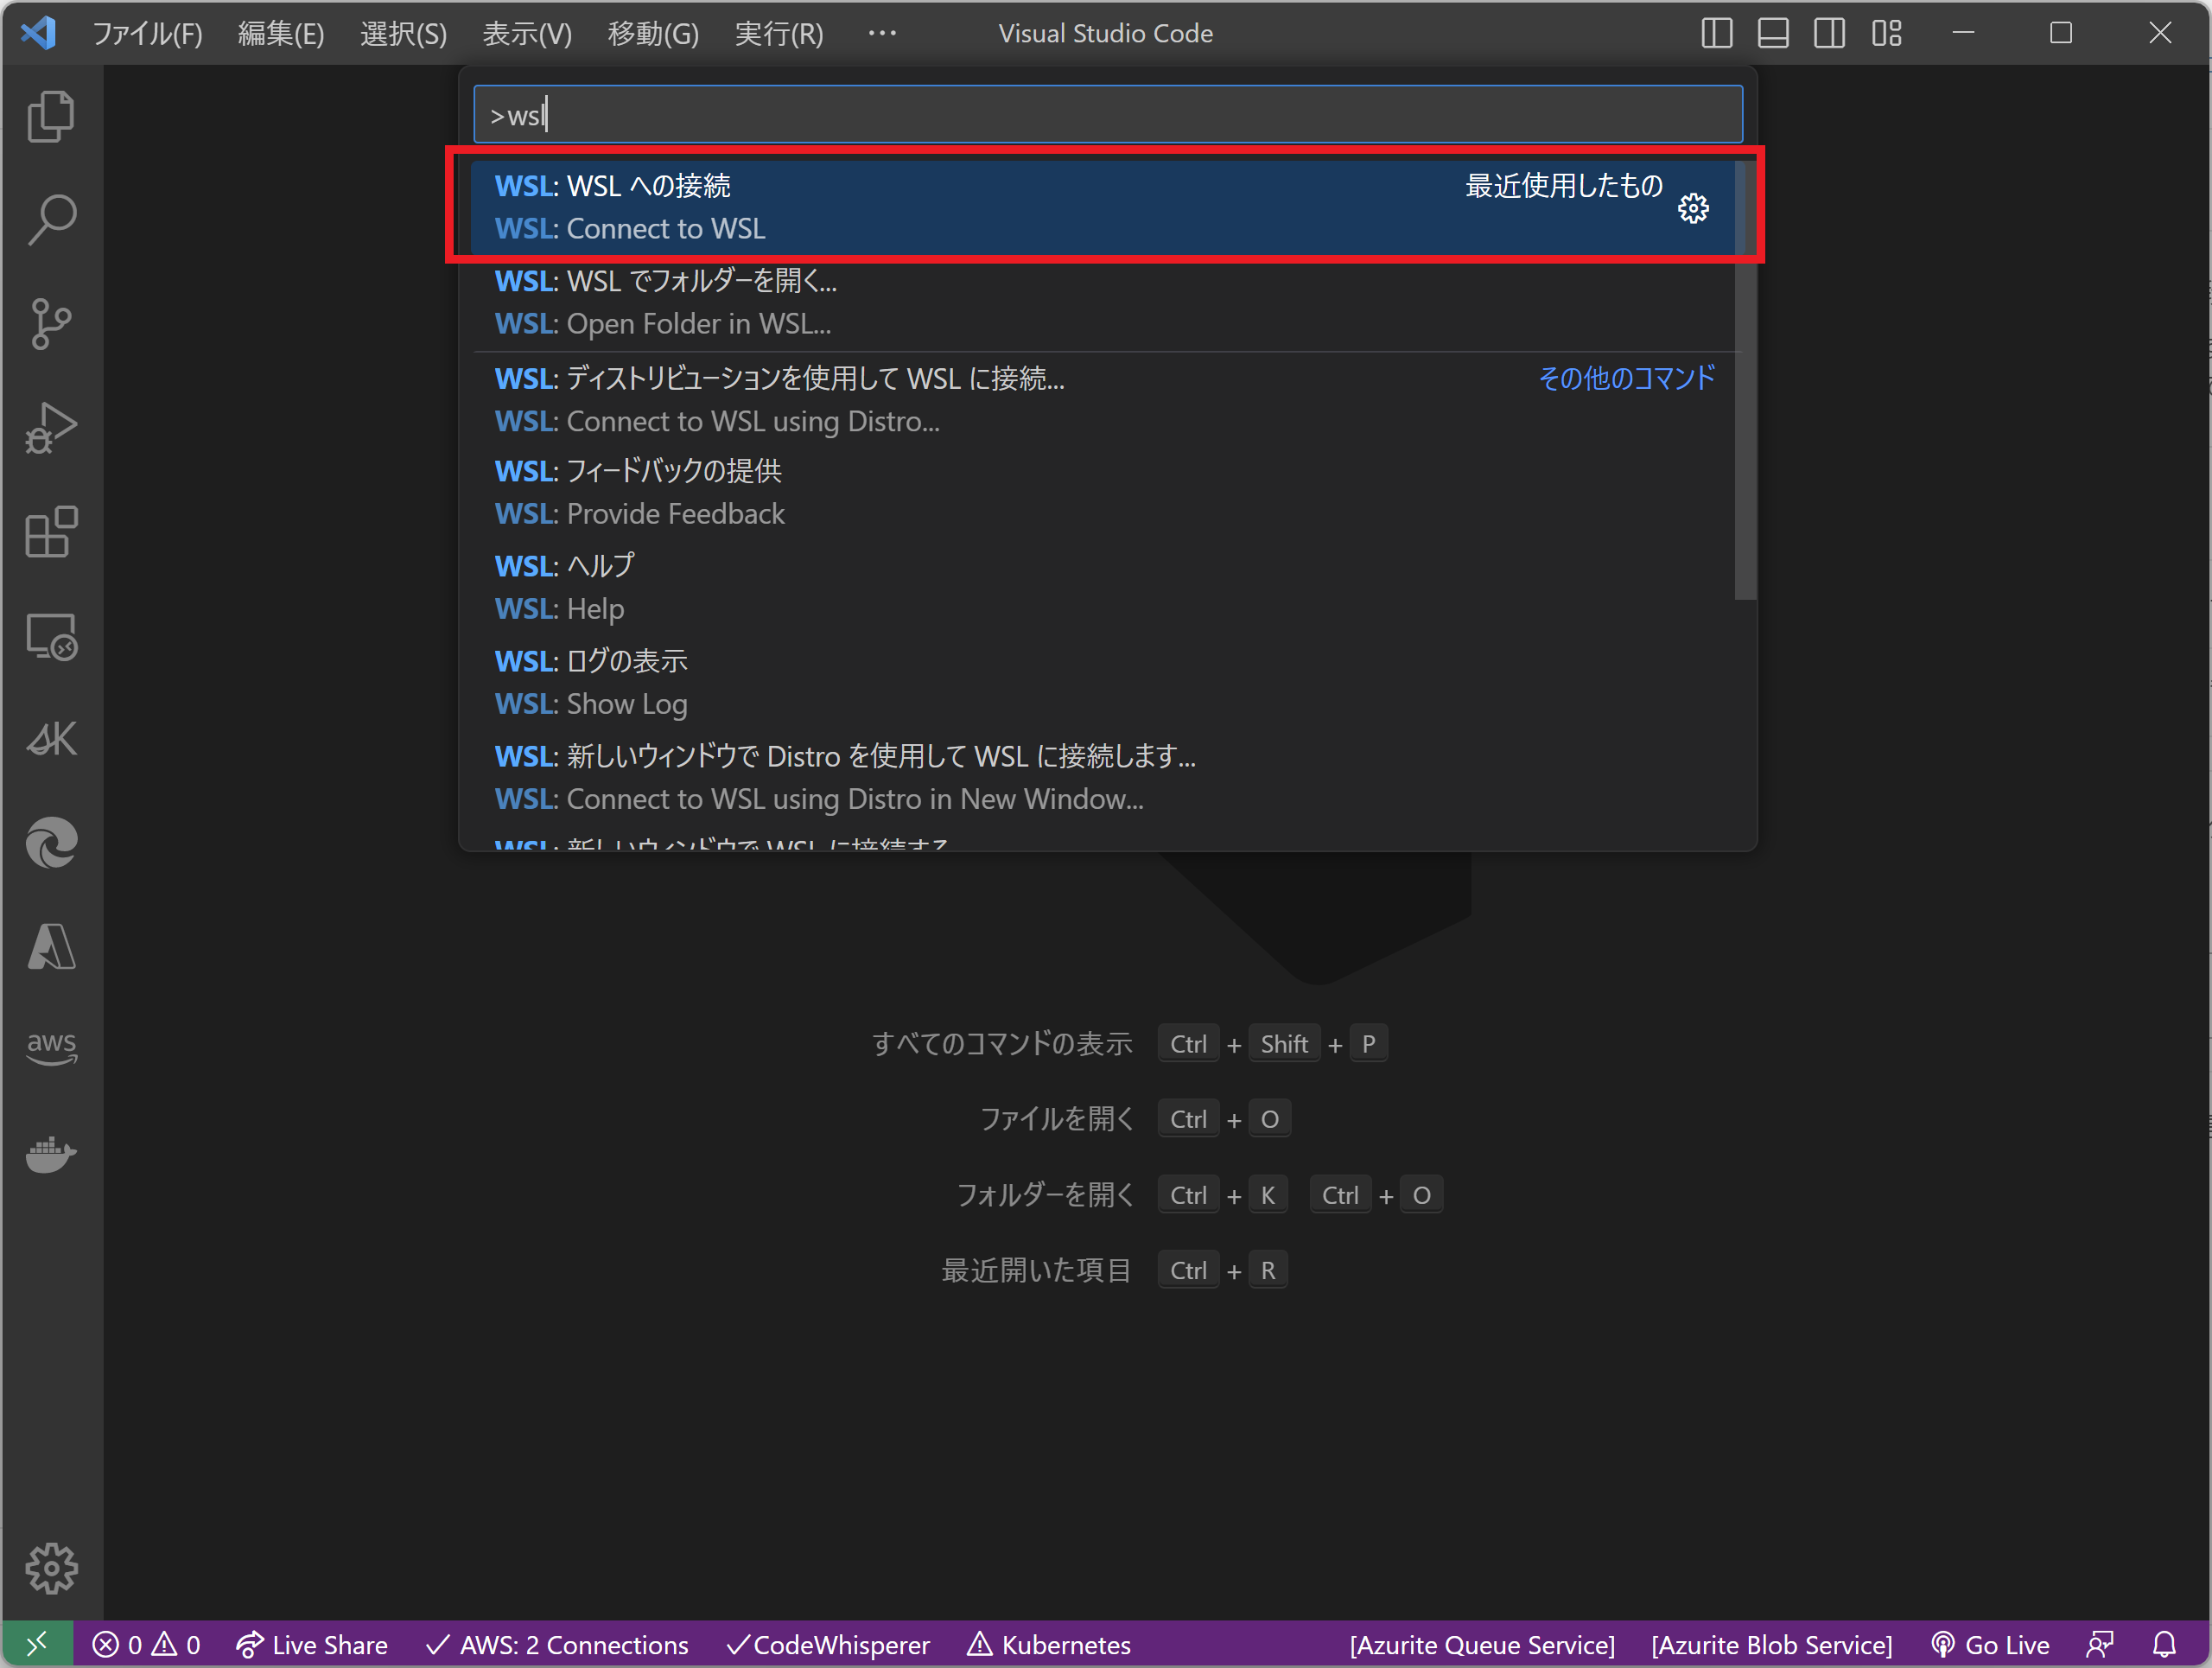Open the Azure sidebar view
The height and width of the screenshot is (1668, 2212).
click(x=51, y=947)
